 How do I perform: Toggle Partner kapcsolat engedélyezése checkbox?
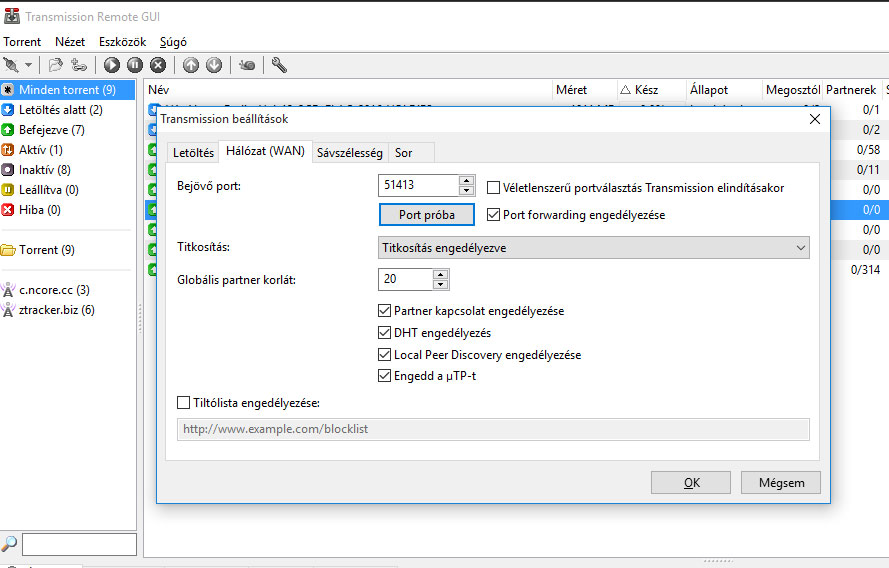384,311
